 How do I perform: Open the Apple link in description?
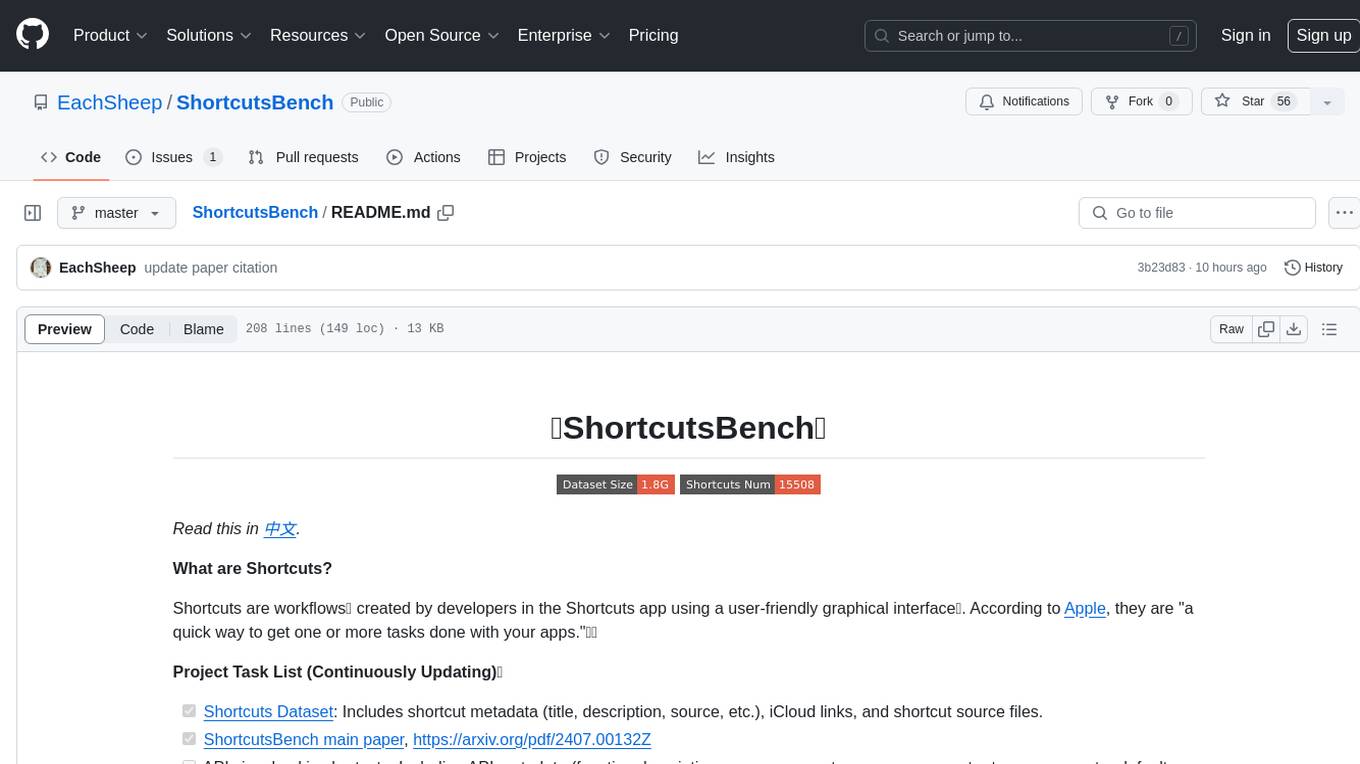(x=1085, y=608)
